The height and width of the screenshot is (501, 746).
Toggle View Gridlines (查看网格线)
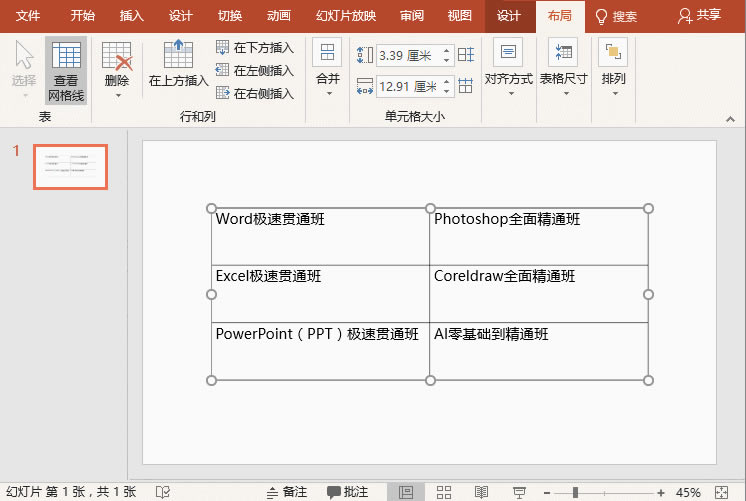click(66, 71)
